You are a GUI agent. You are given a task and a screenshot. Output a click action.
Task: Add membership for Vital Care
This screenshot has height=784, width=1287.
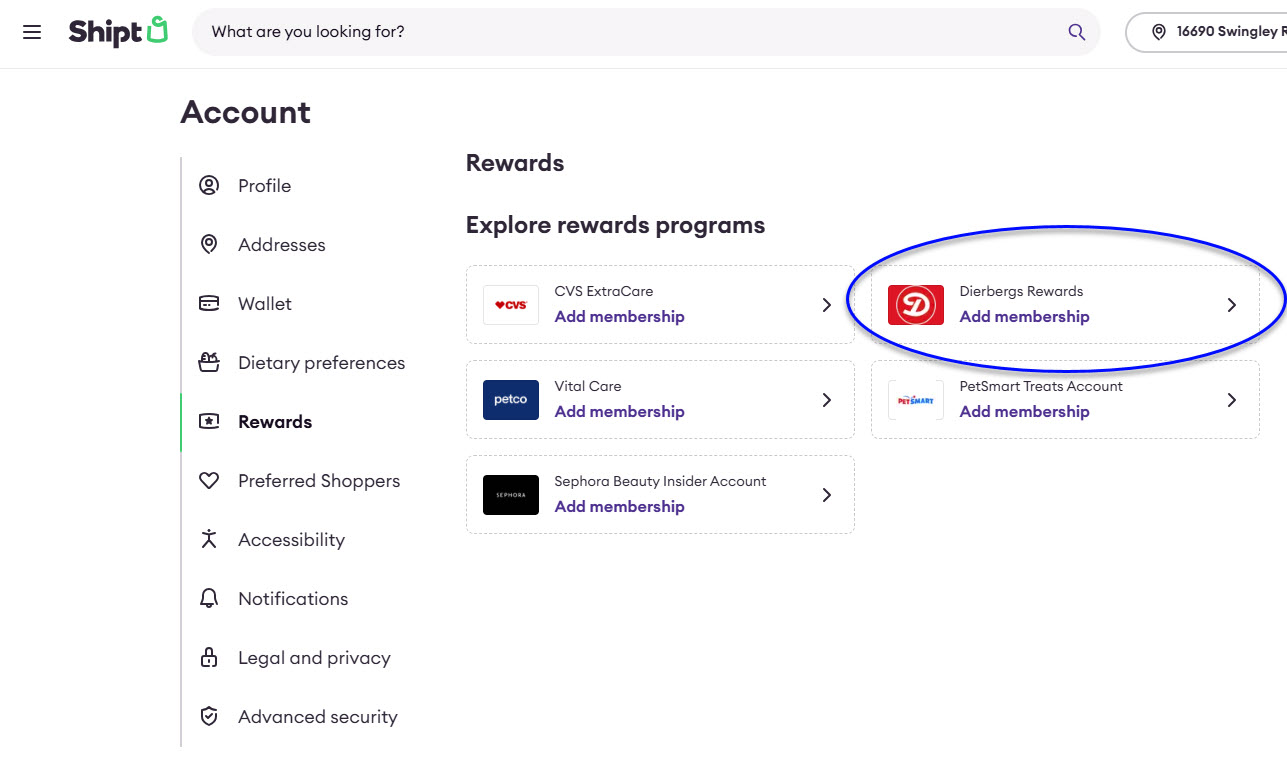[x=620, y=411]
